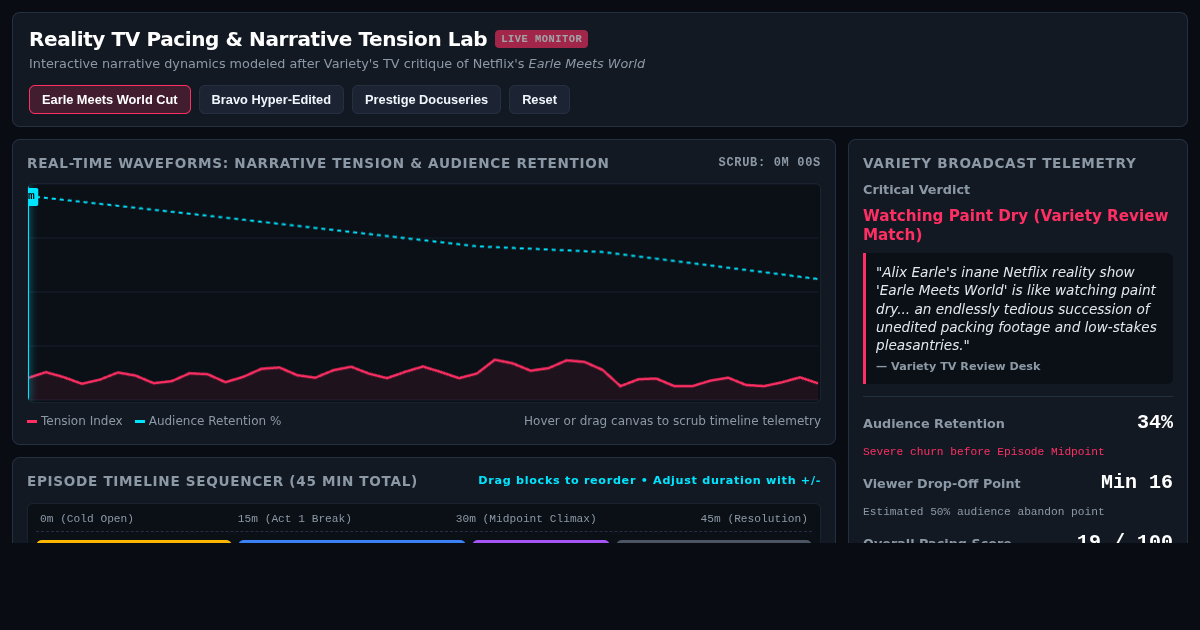
Task: Click the 'Severe churn before Episode Midpoint' note
Action: pos(984,452)
